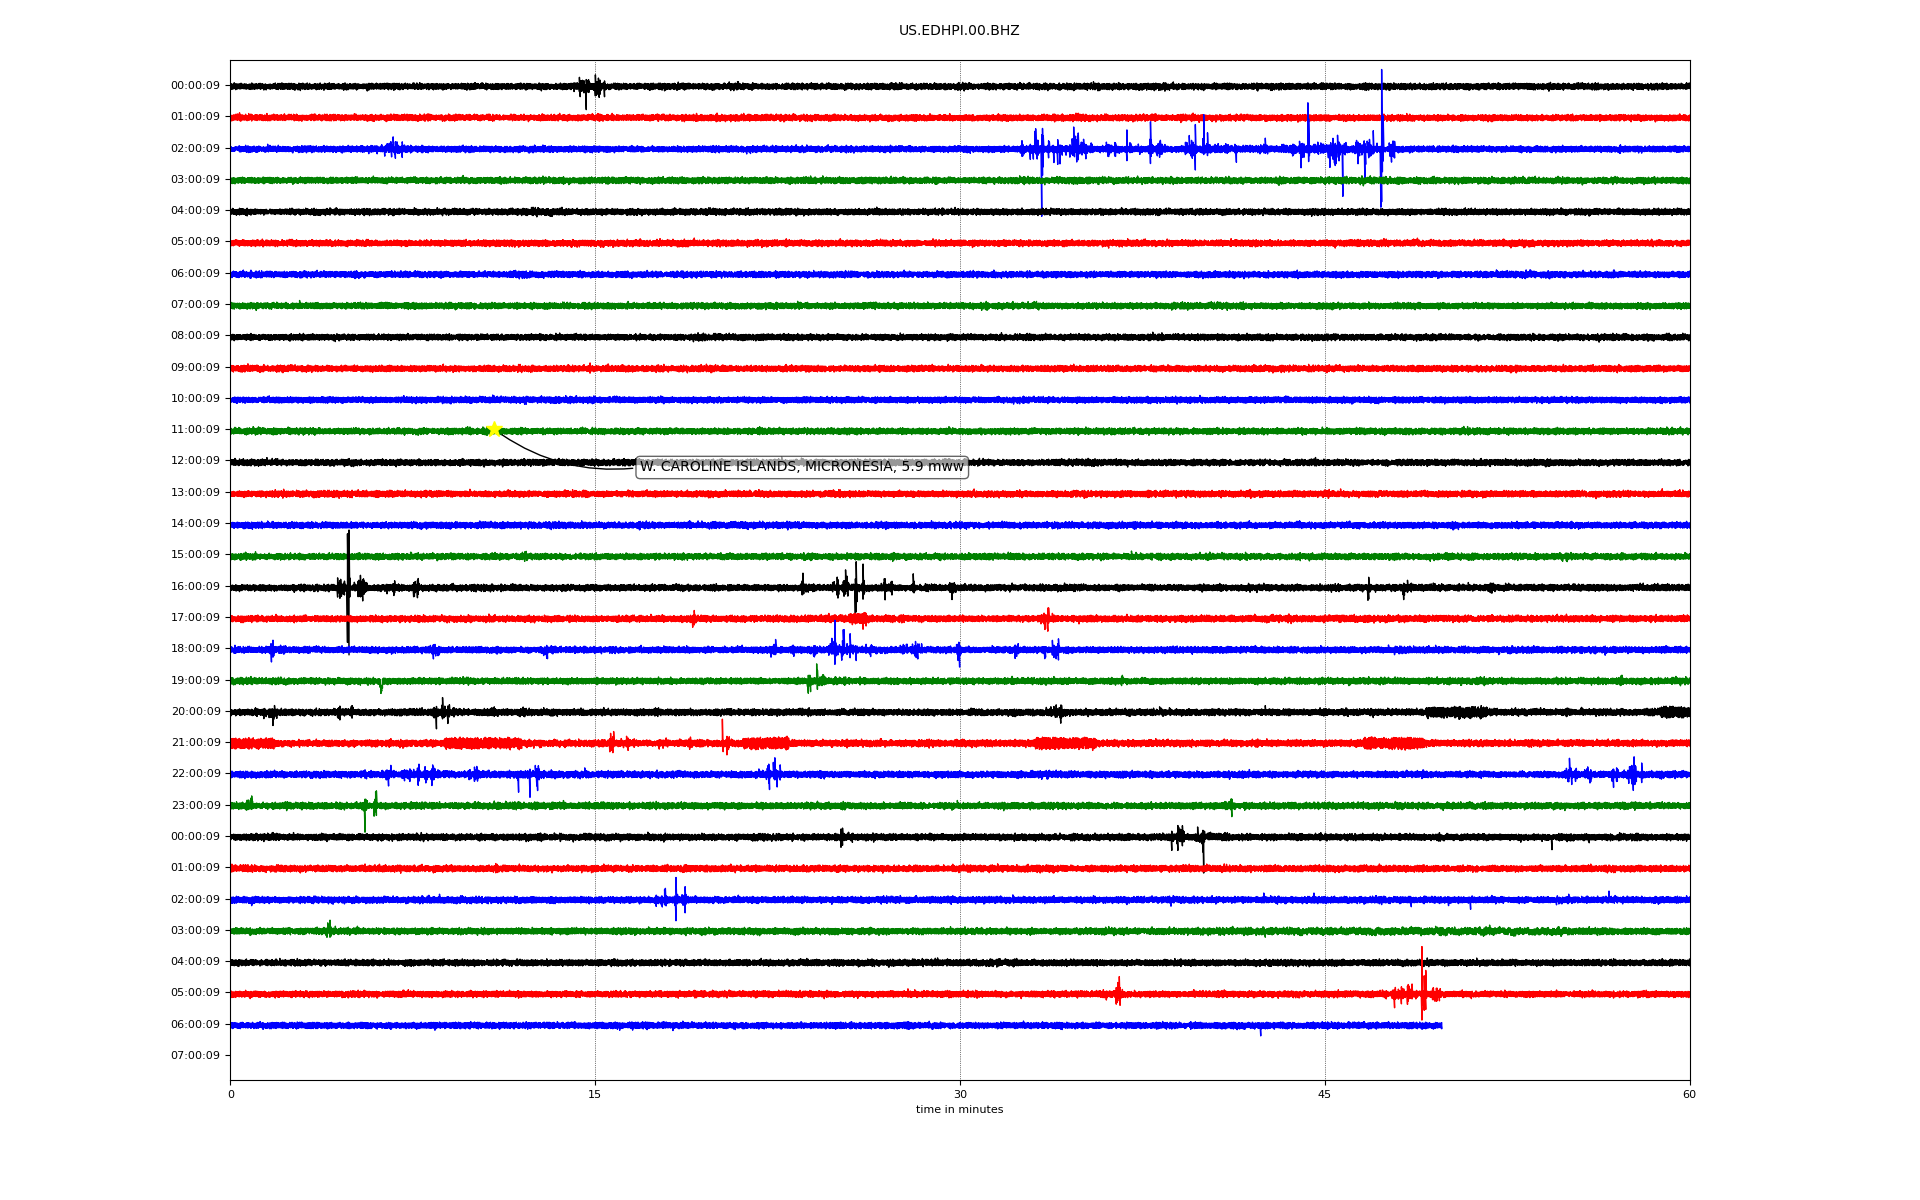Click the 07:00:09 bottom row label
The width and height of the screenshot is (1920, 1200).
(x=195, y=1056)
